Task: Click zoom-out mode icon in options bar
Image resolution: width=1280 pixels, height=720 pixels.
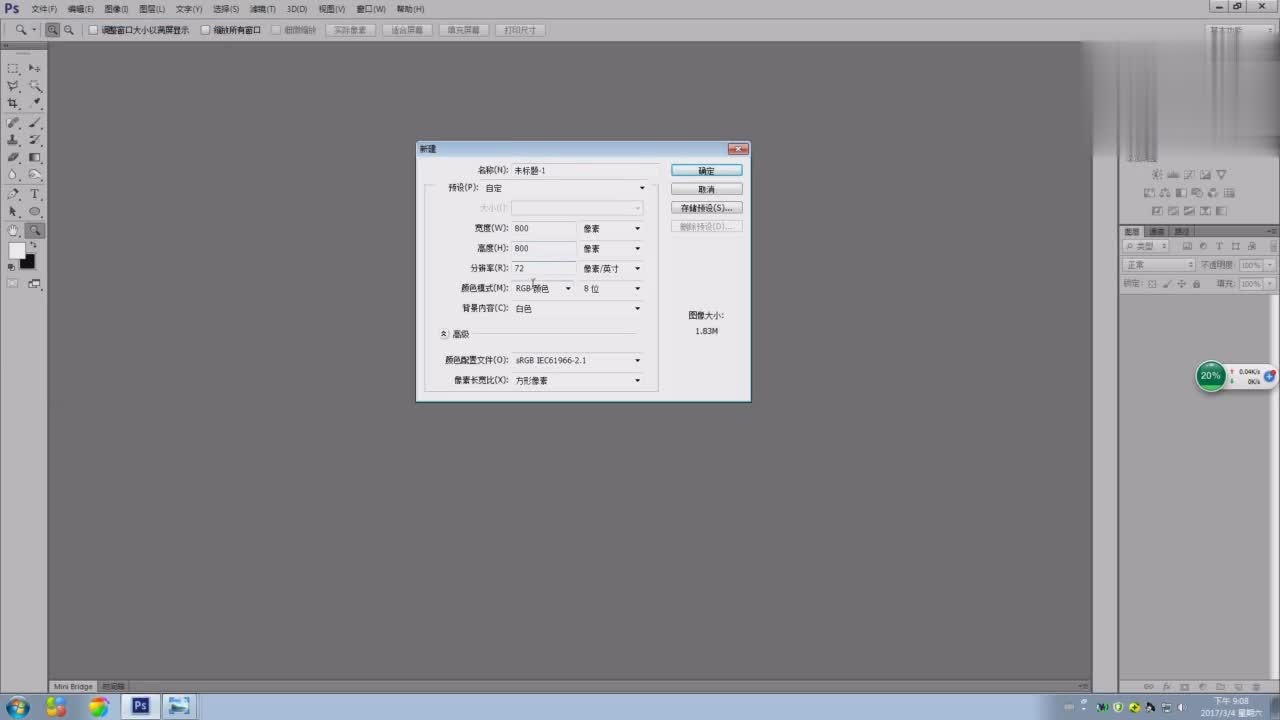Action: click(x=68, y=30)
